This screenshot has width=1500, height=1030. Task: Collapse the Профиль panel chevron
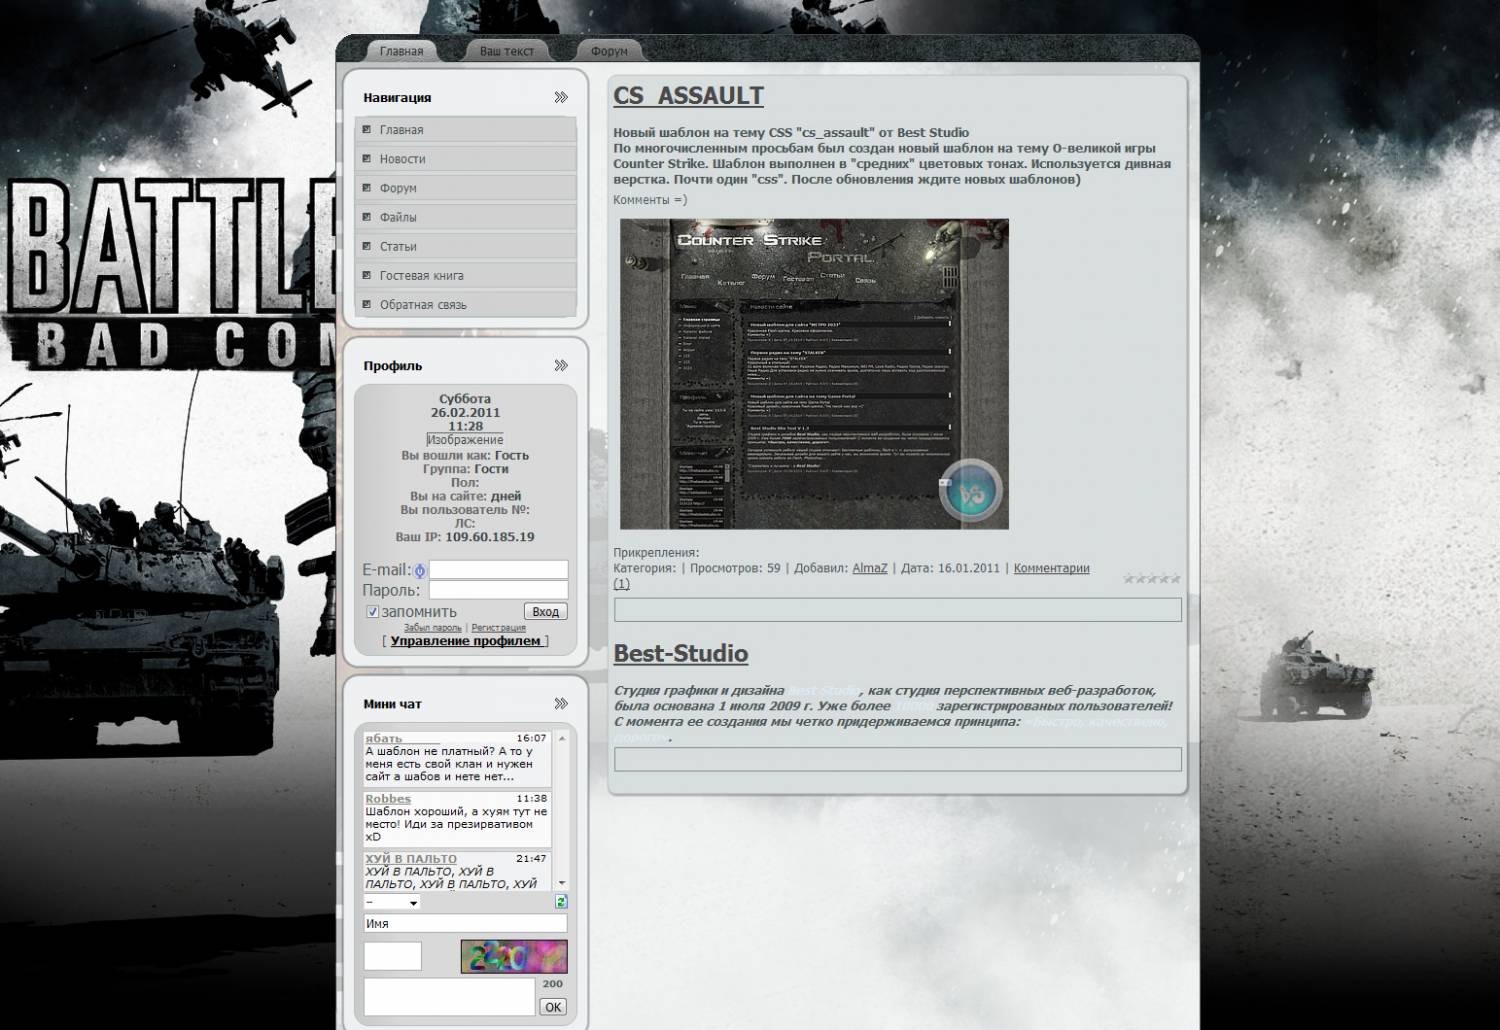click(x=561, y=365)
